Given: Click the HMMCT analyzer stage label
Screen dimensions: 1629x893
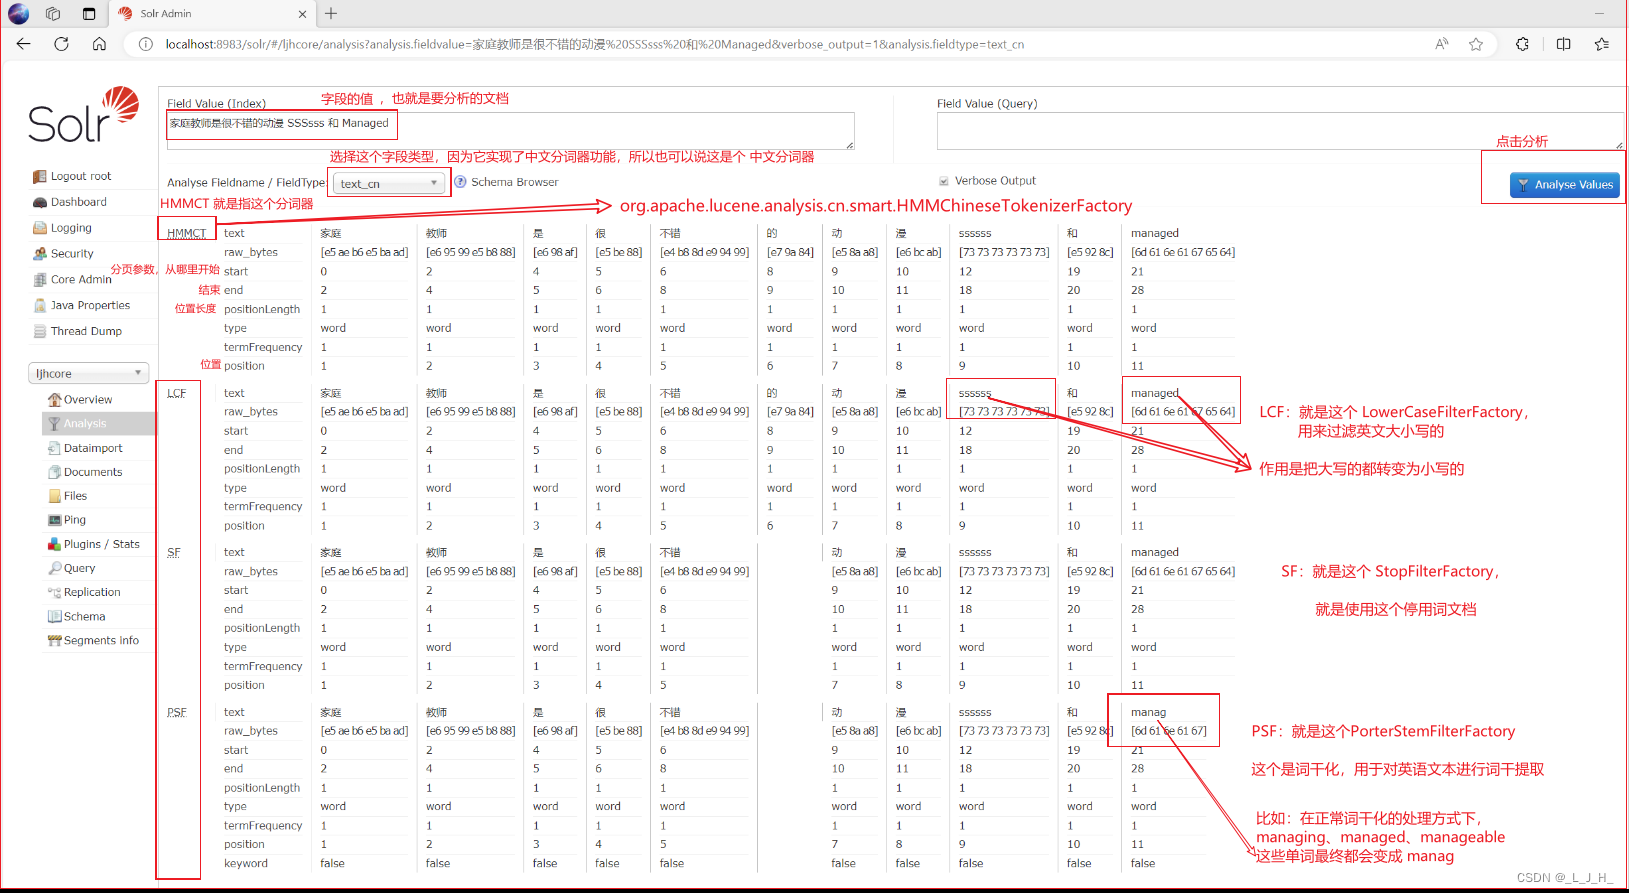Looking at the screenshot, I should coord(186,233).
